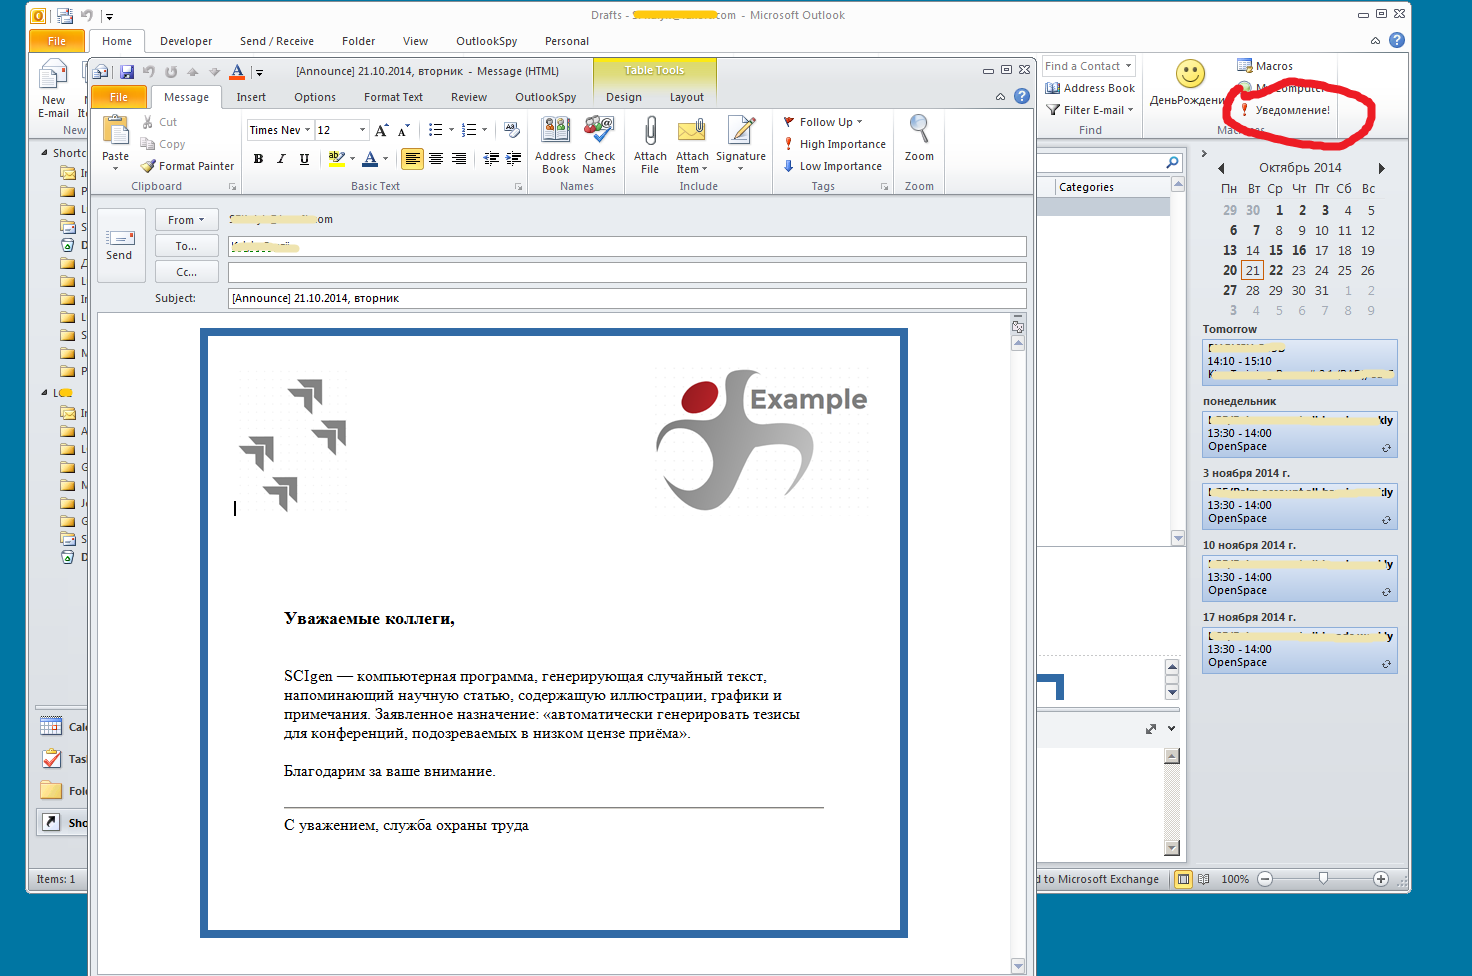This screenshot has width=1472, height=976.
Task: Toggle High Importance tag
Action: click(834, 144)
